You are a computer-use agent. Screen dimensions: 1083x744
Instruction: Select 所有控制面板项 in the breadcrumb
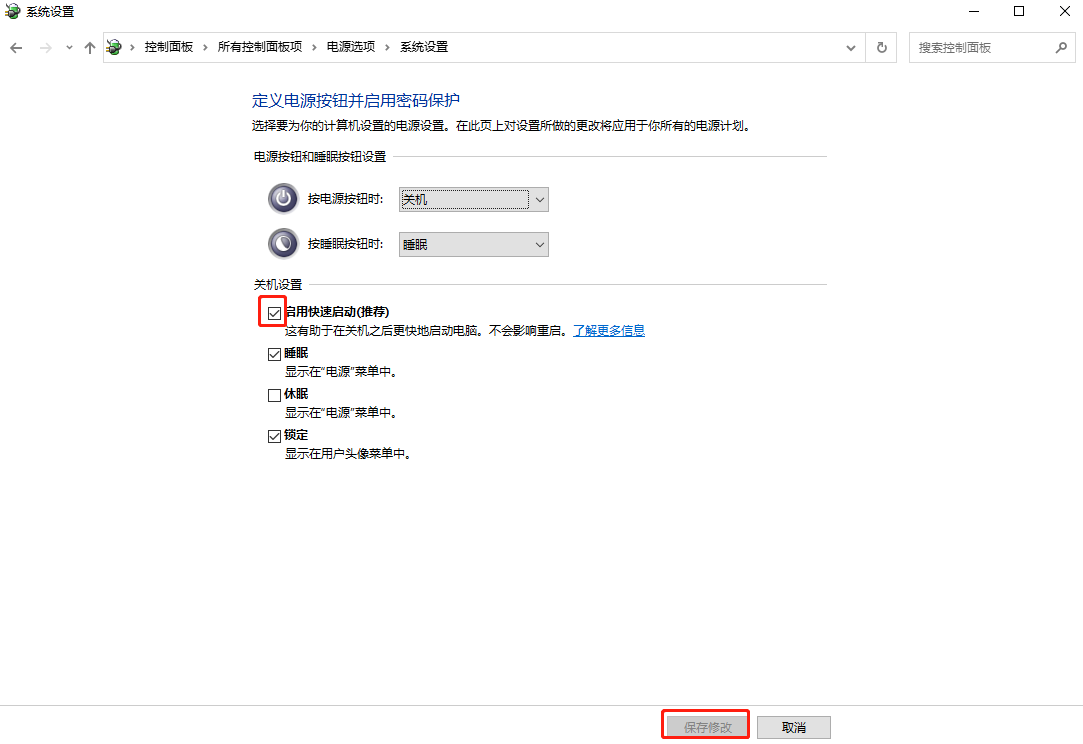260,47
